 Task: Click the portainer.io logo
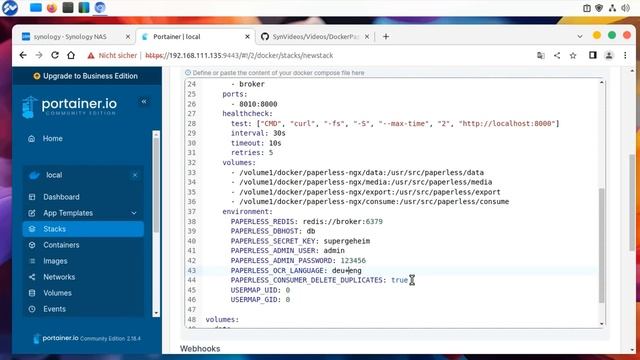(69, 107)
